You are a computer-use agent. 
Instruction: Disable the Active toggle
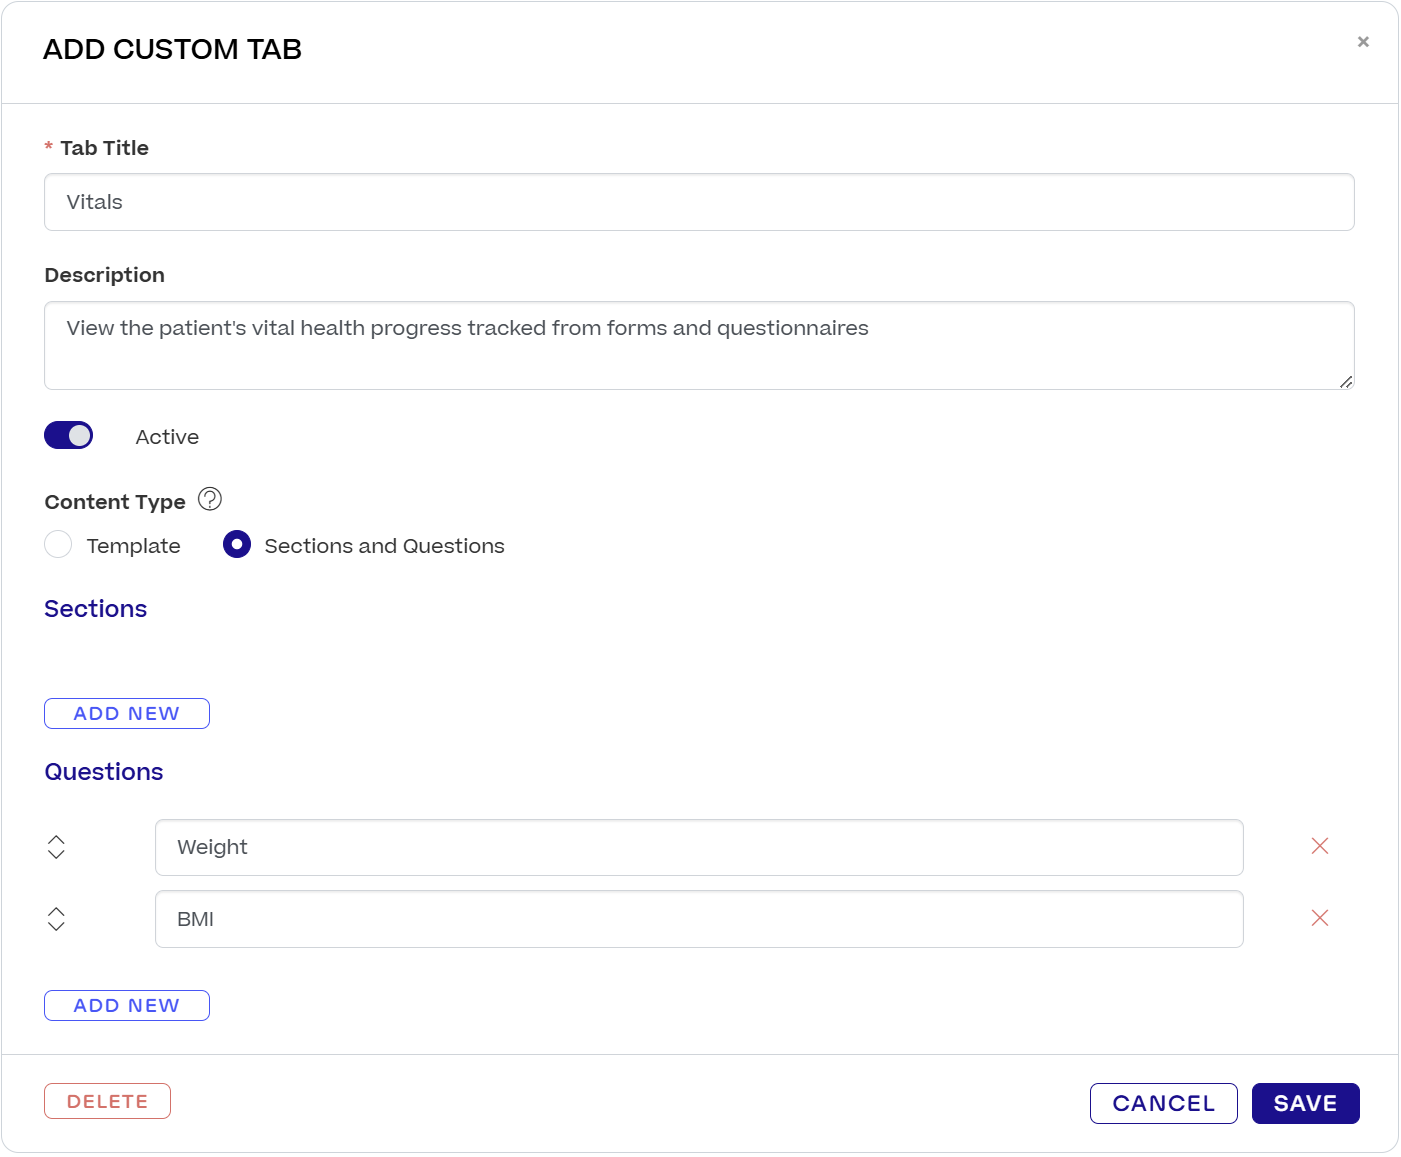(68, 435)
